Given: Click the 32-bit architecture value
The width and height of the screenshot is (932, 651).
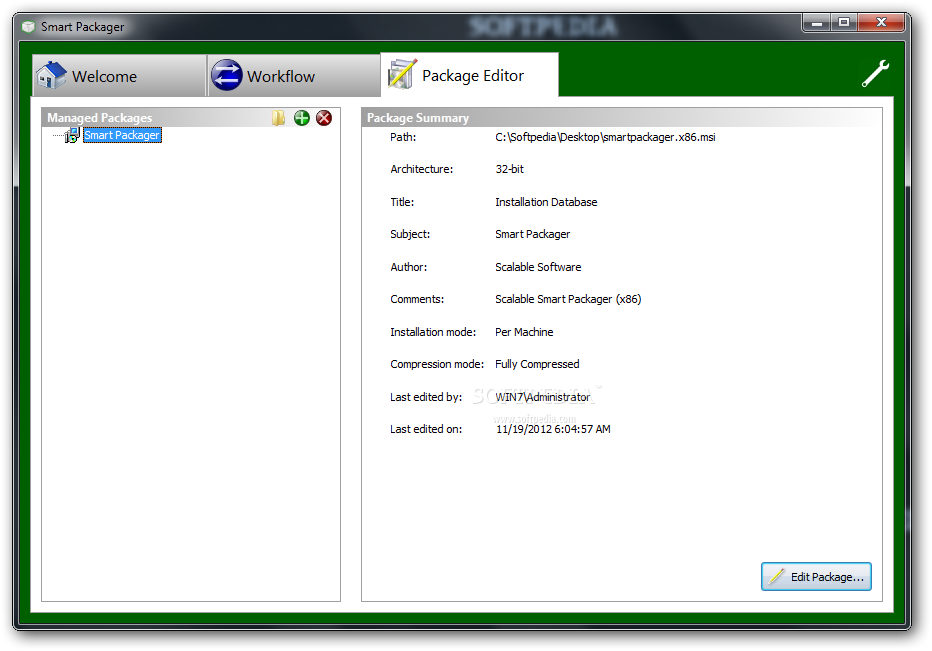Looking at the screenshot, I should (x=509, y=169).
